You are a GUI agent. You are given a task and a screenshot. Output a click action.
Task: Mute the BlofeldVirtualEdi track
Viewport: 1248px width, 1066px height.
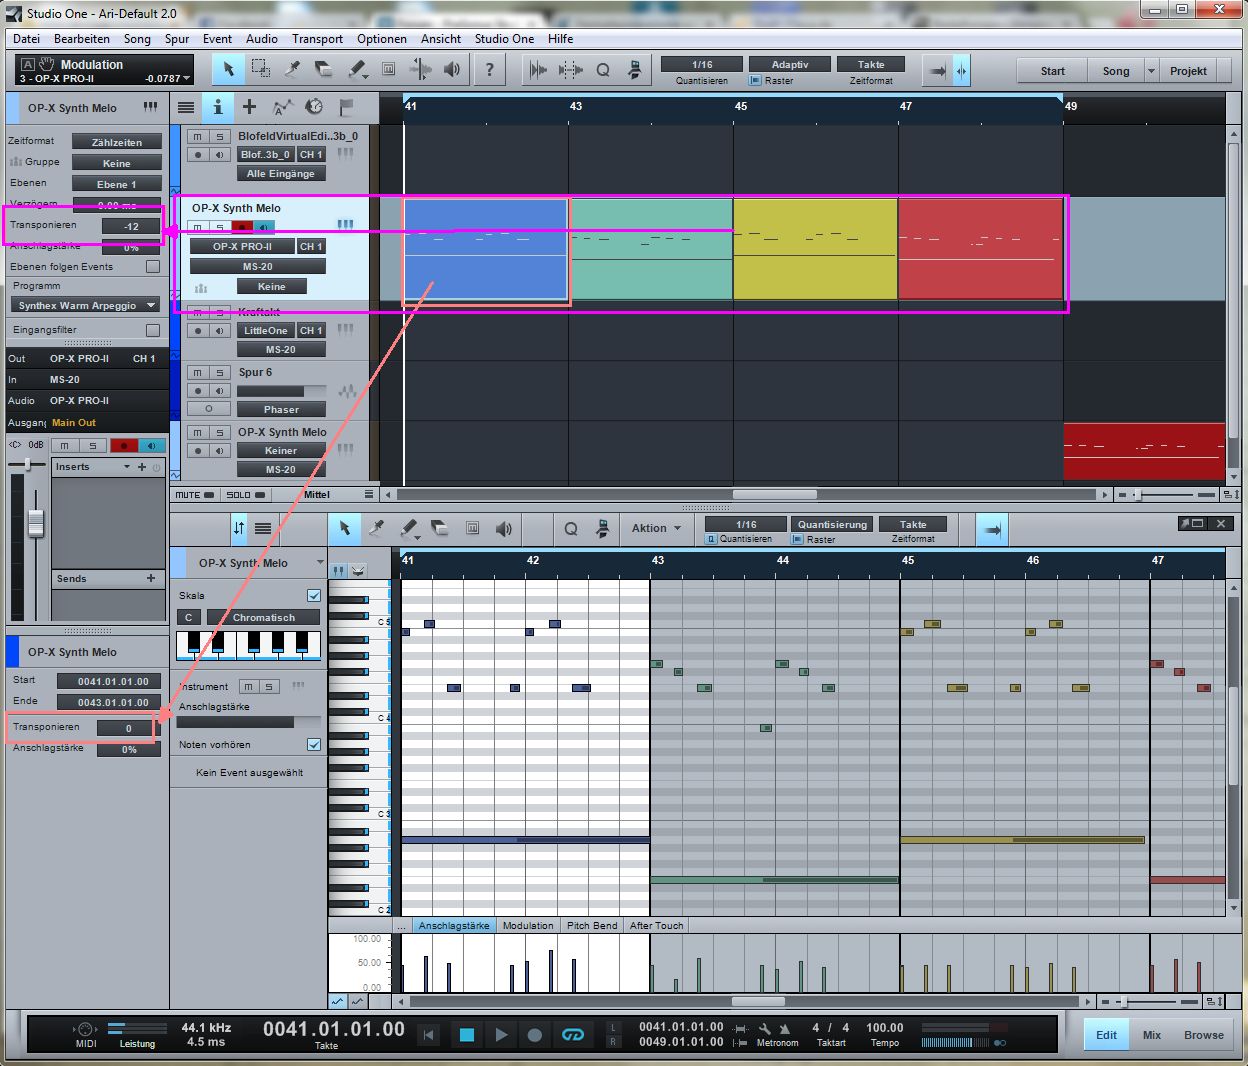click(198, 136)
